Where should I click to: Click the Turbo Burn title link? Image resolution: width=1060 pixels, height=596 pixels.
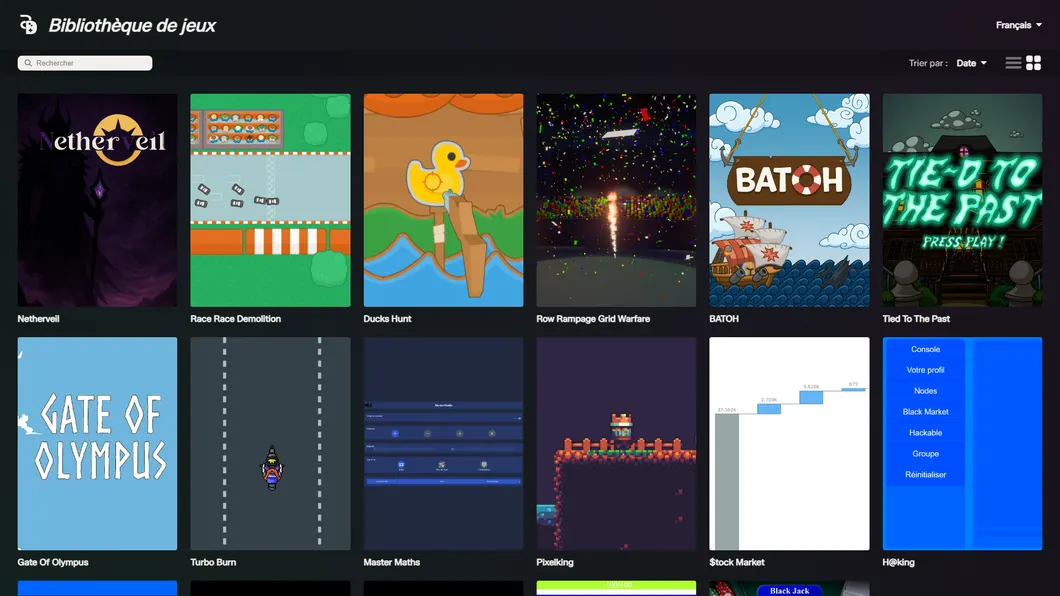(x=213, y=562)
